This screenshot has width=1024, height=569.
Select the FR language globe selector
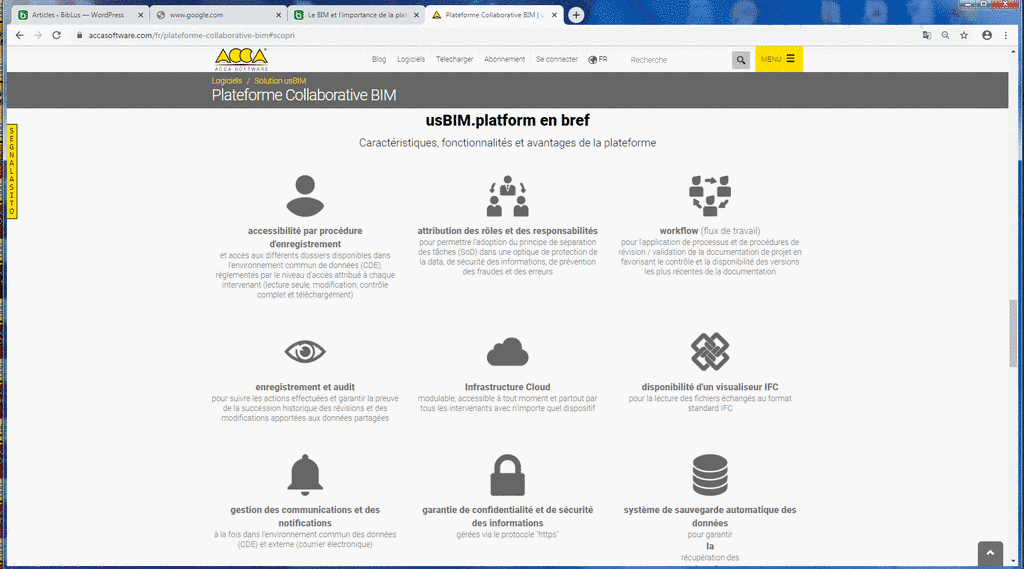[598, 59]
